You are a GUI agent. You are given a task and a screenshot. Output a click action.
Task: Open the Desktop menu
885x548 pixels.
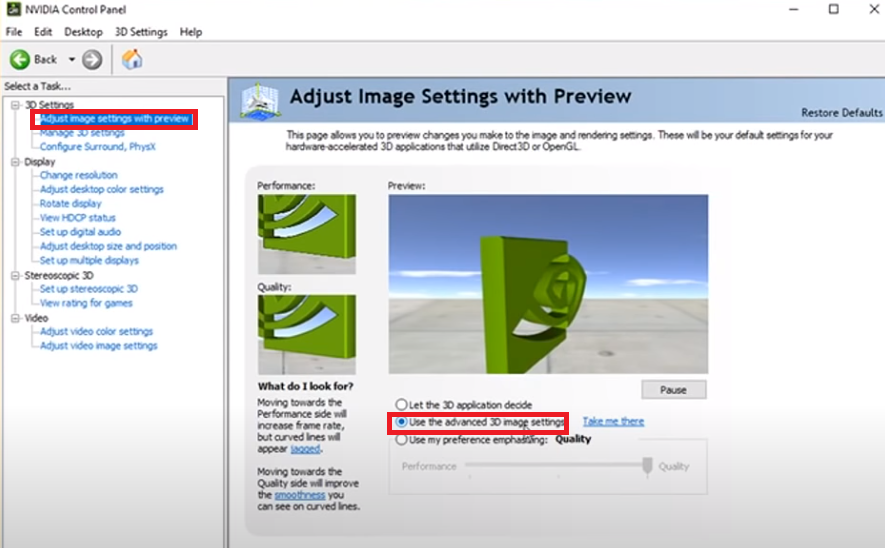click(x=83, y=32)
